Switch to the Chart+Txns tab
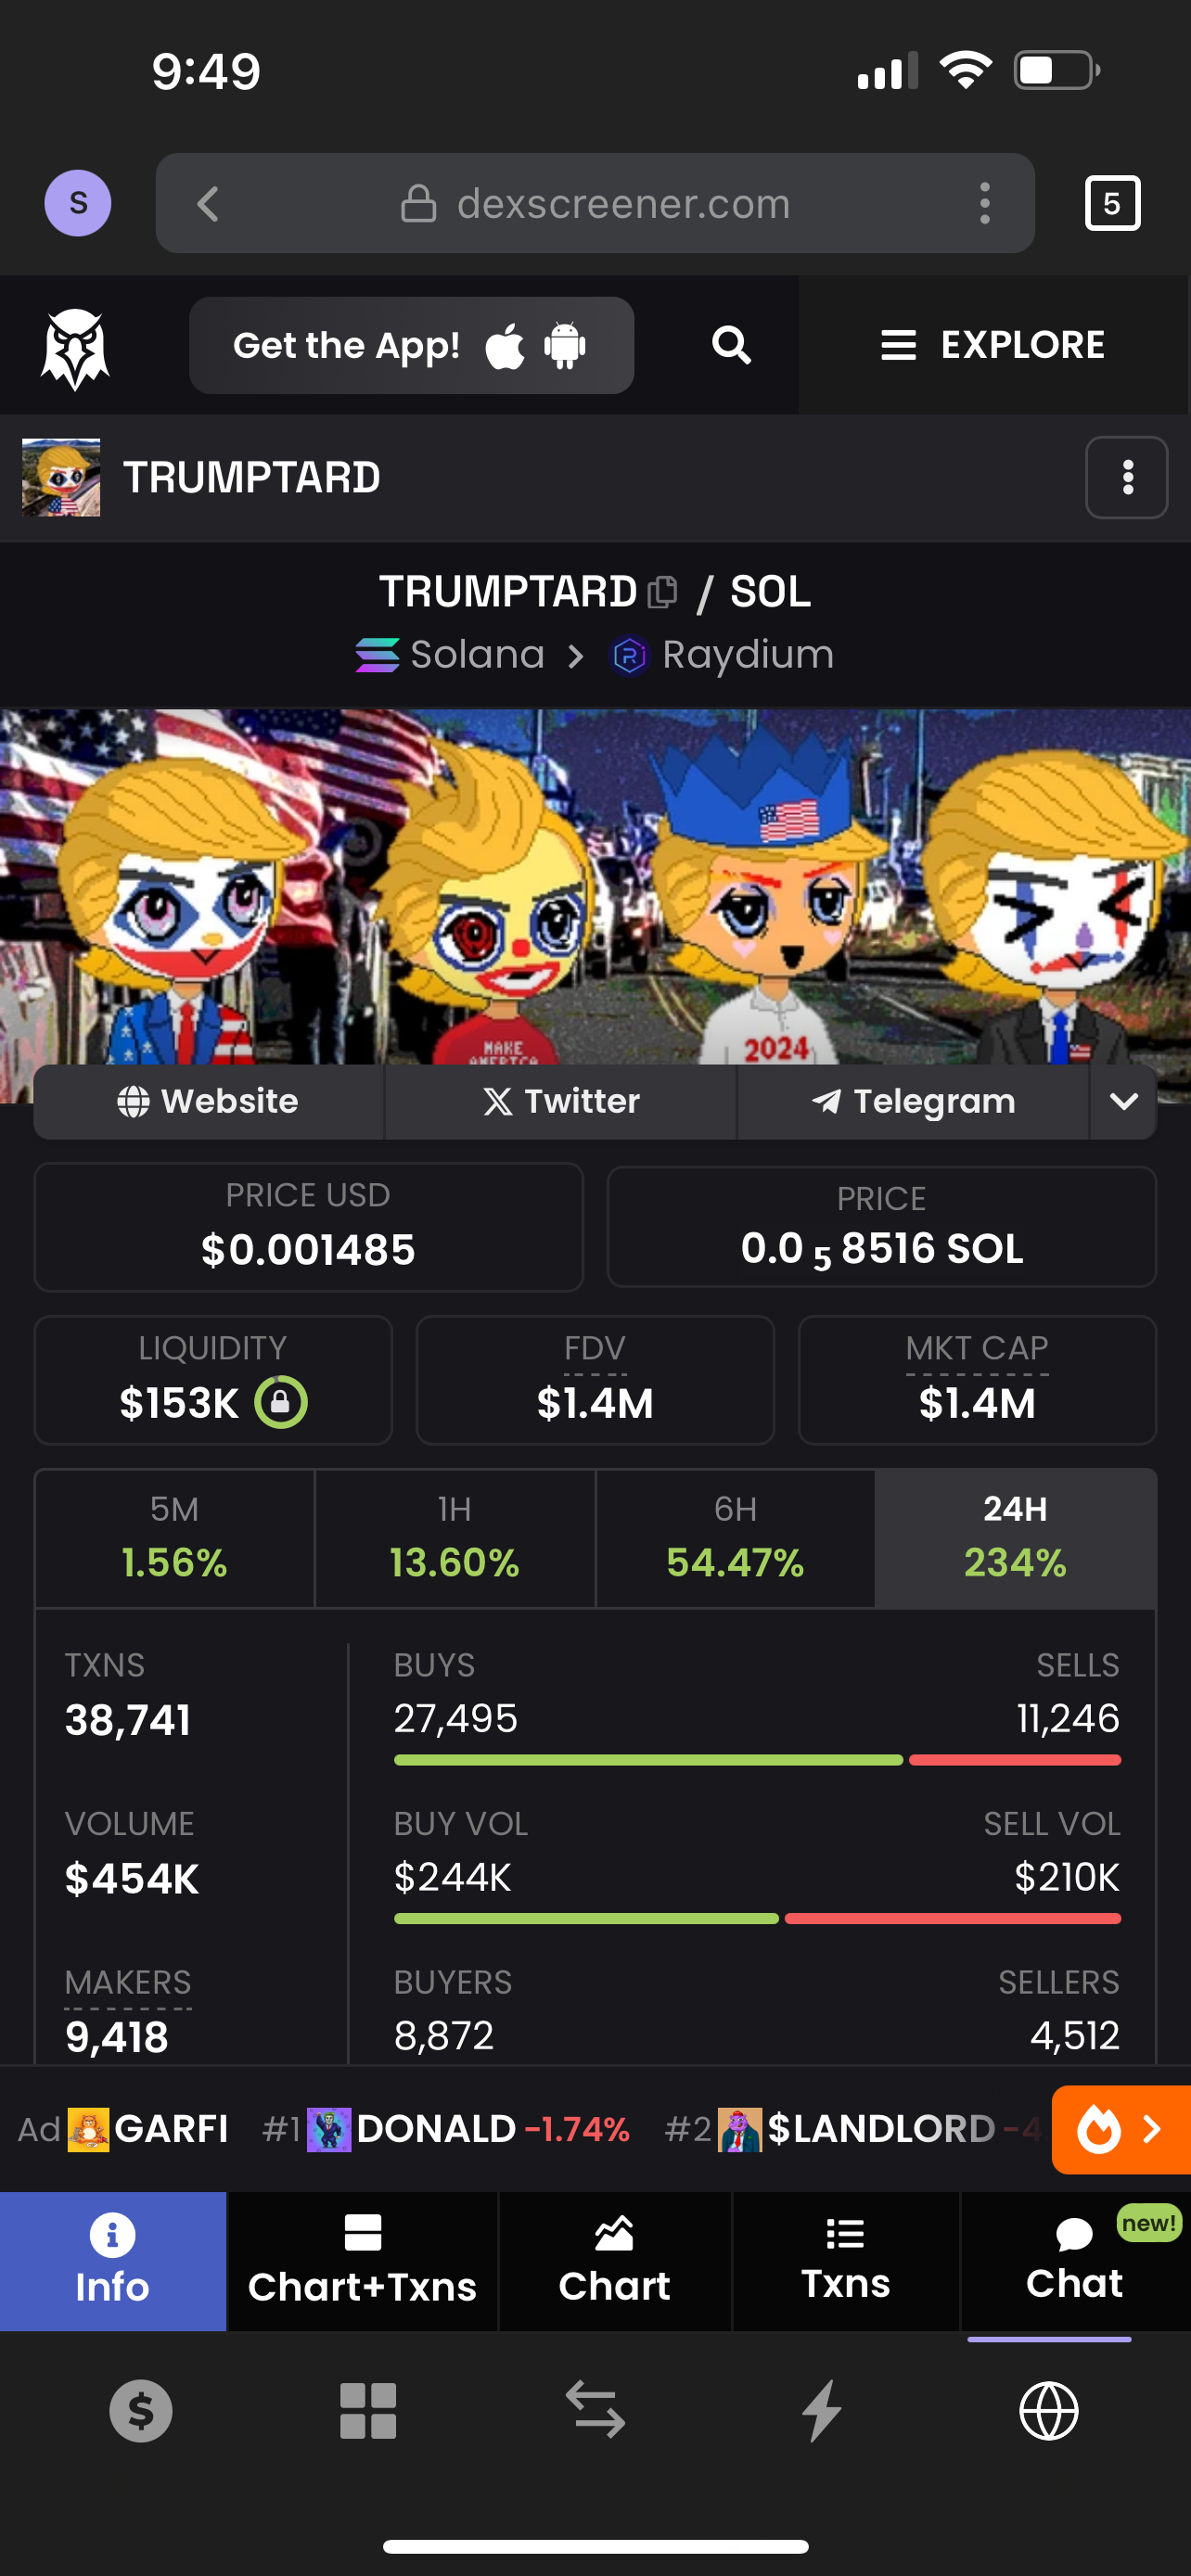Image resolution: width=1191 pixels, height=2576 pixels. click(362, 2260)
